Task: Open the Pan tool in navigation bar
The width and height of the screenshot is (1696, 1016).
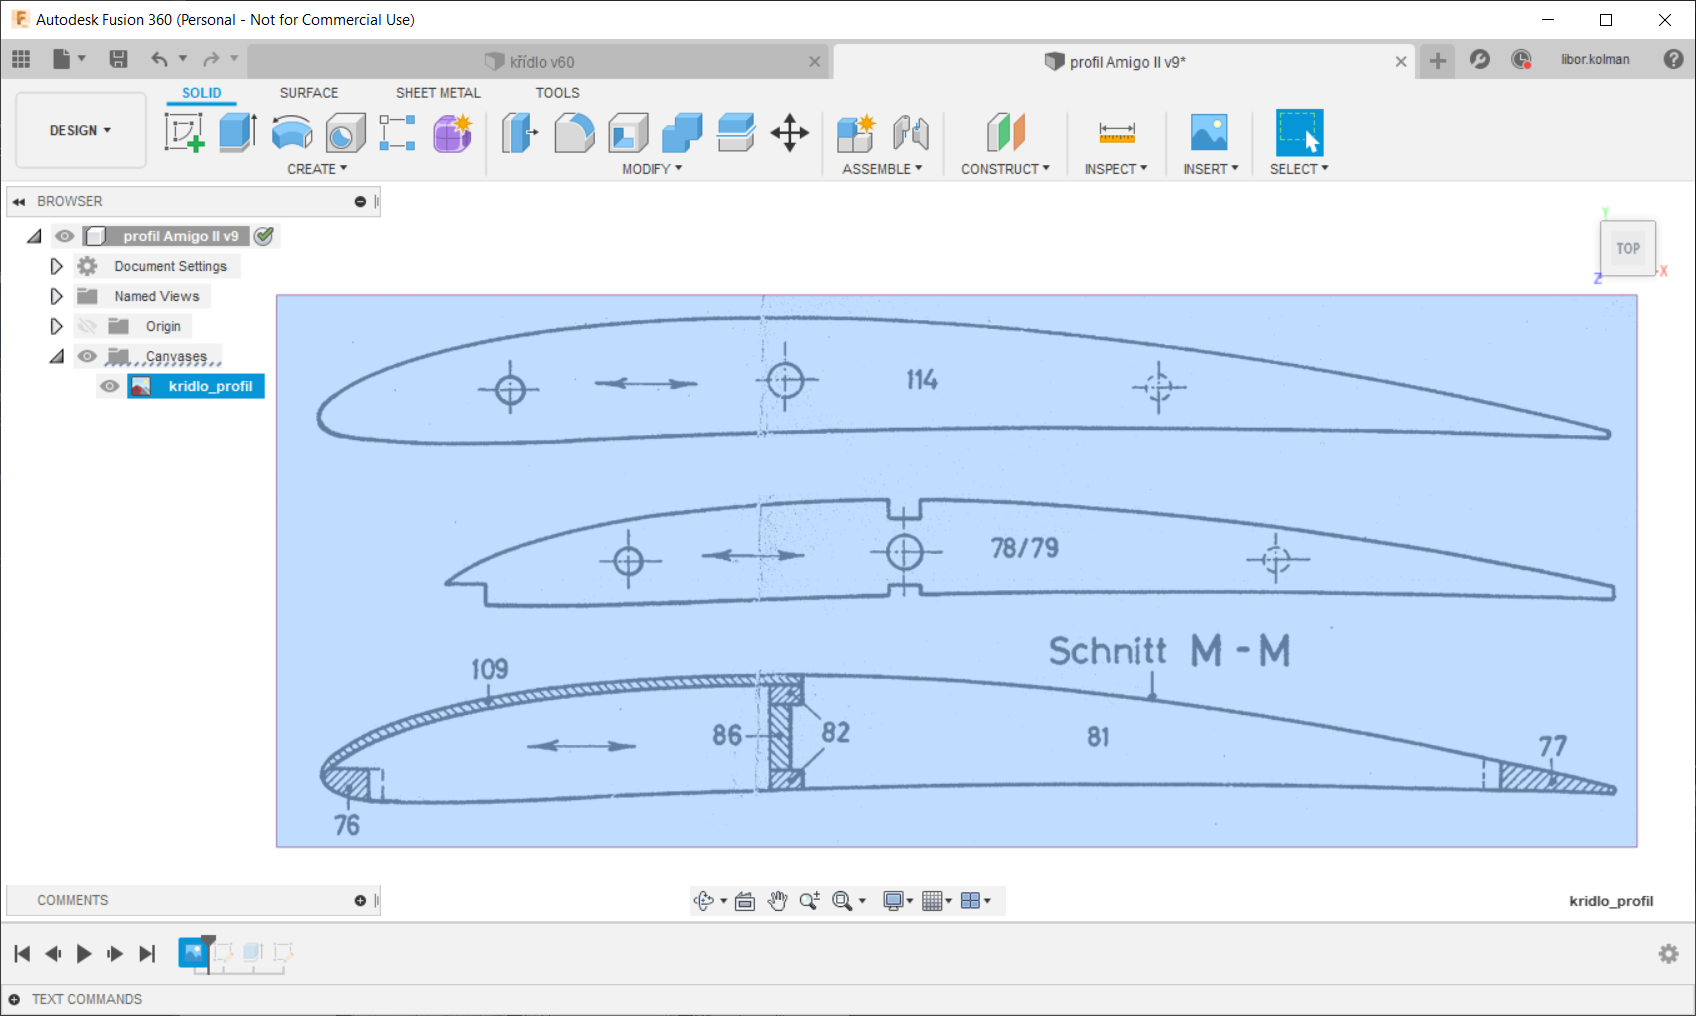Action: (x=777, y=901)
